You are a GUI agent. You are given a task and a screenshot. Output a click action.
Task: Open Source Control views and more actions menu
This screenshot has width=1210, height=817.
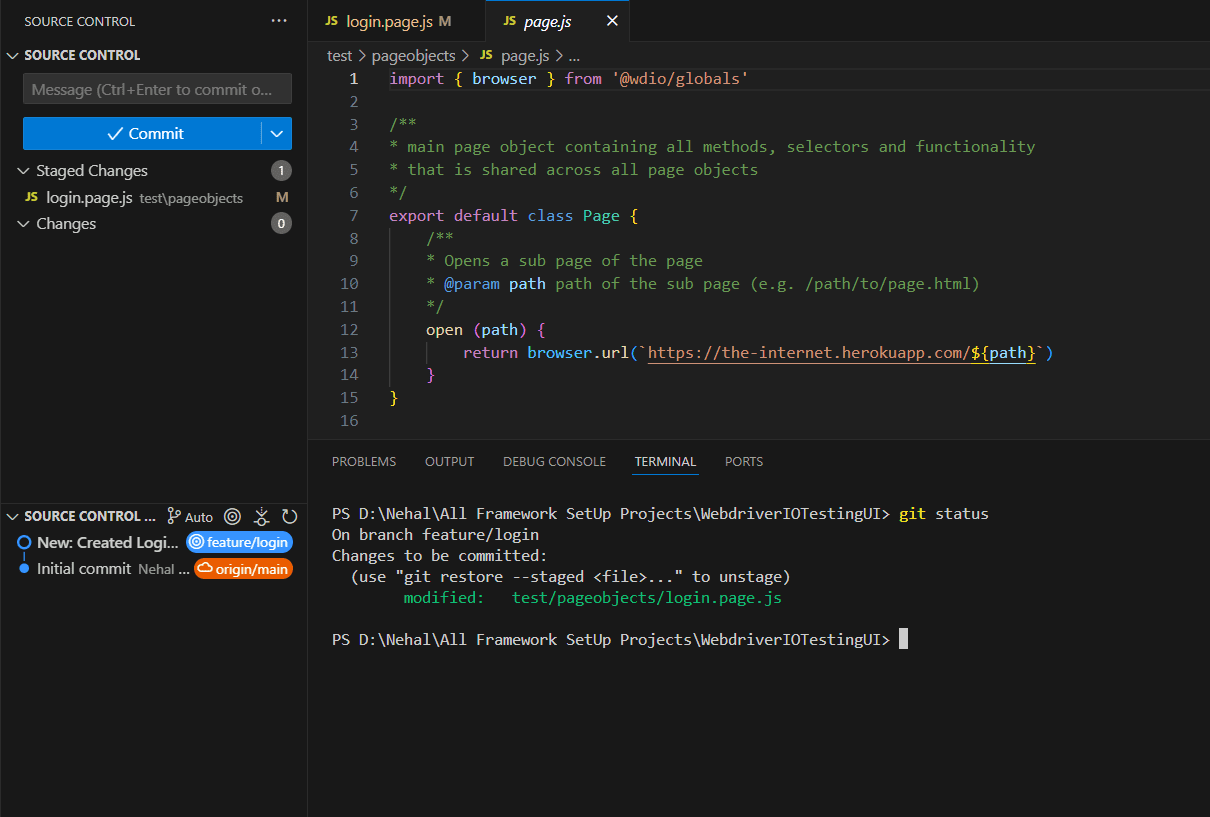(x=279, y=21)
